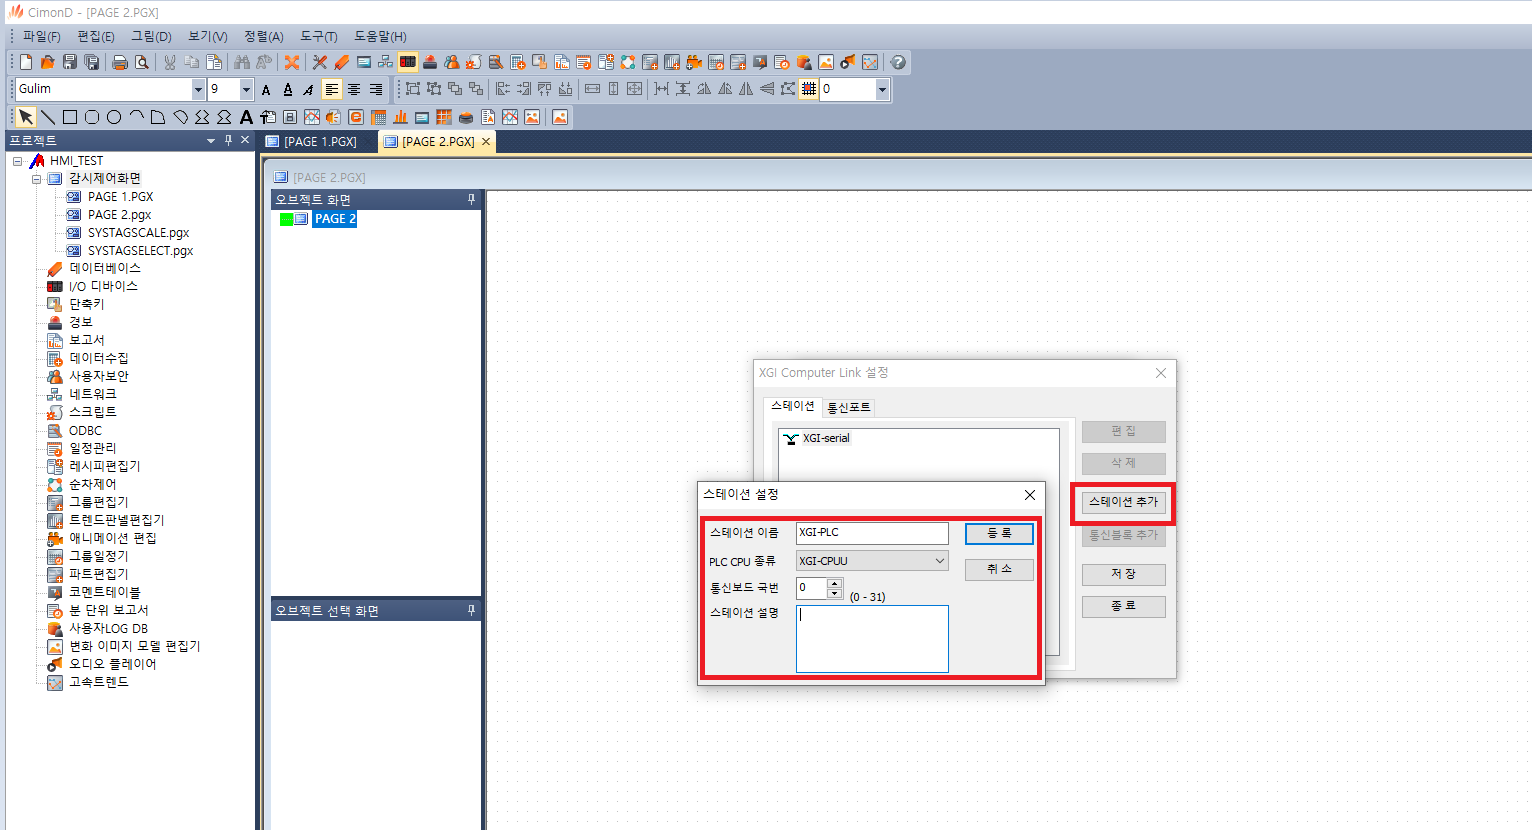Click the New file icon
1532x830 pixels.
pos(26,62)
